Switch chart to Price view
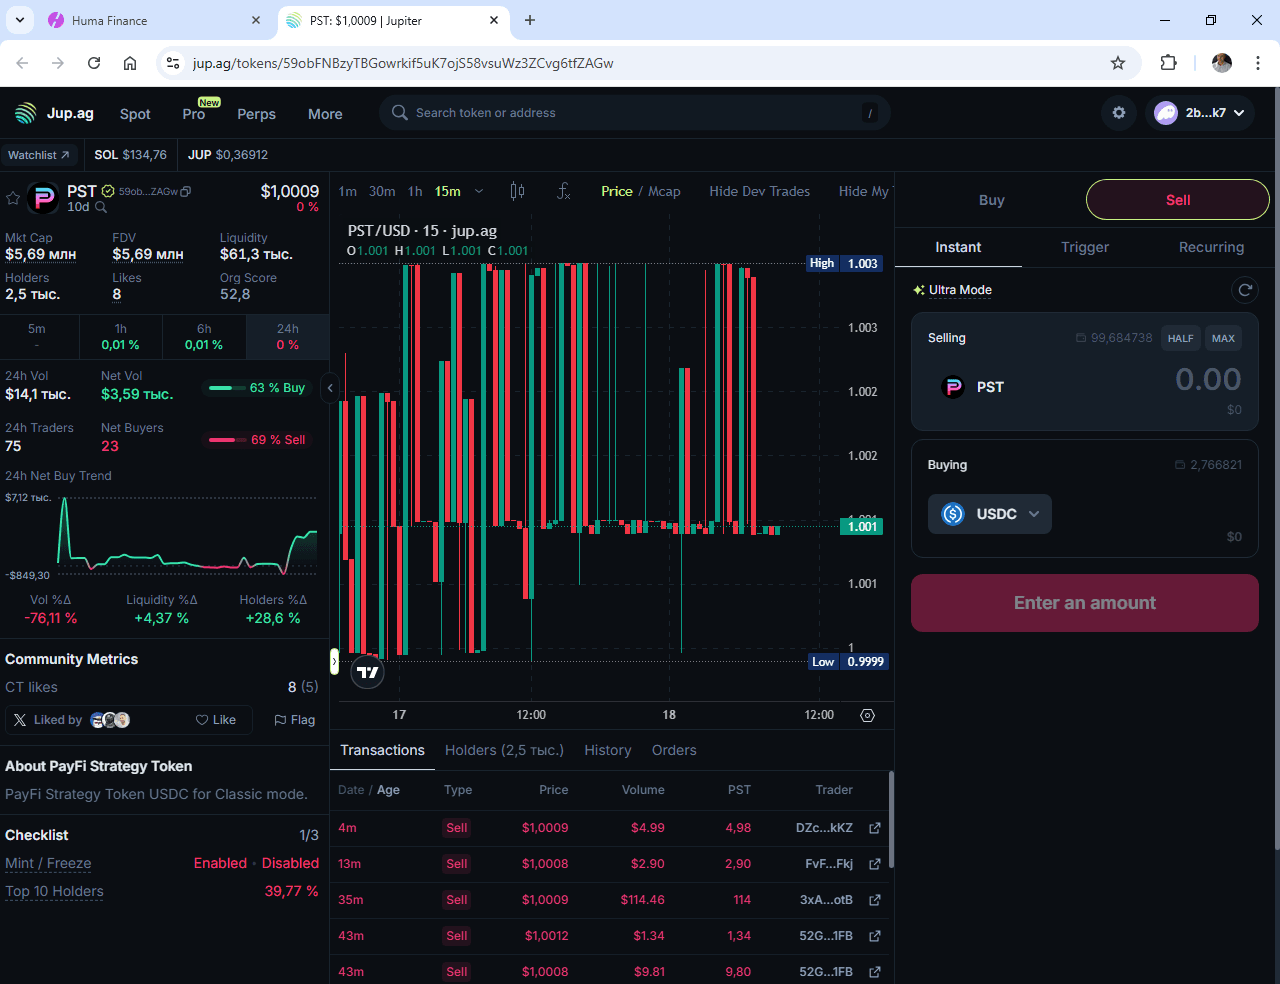This screenshot has width=1280, height=984. click(617, 191)
